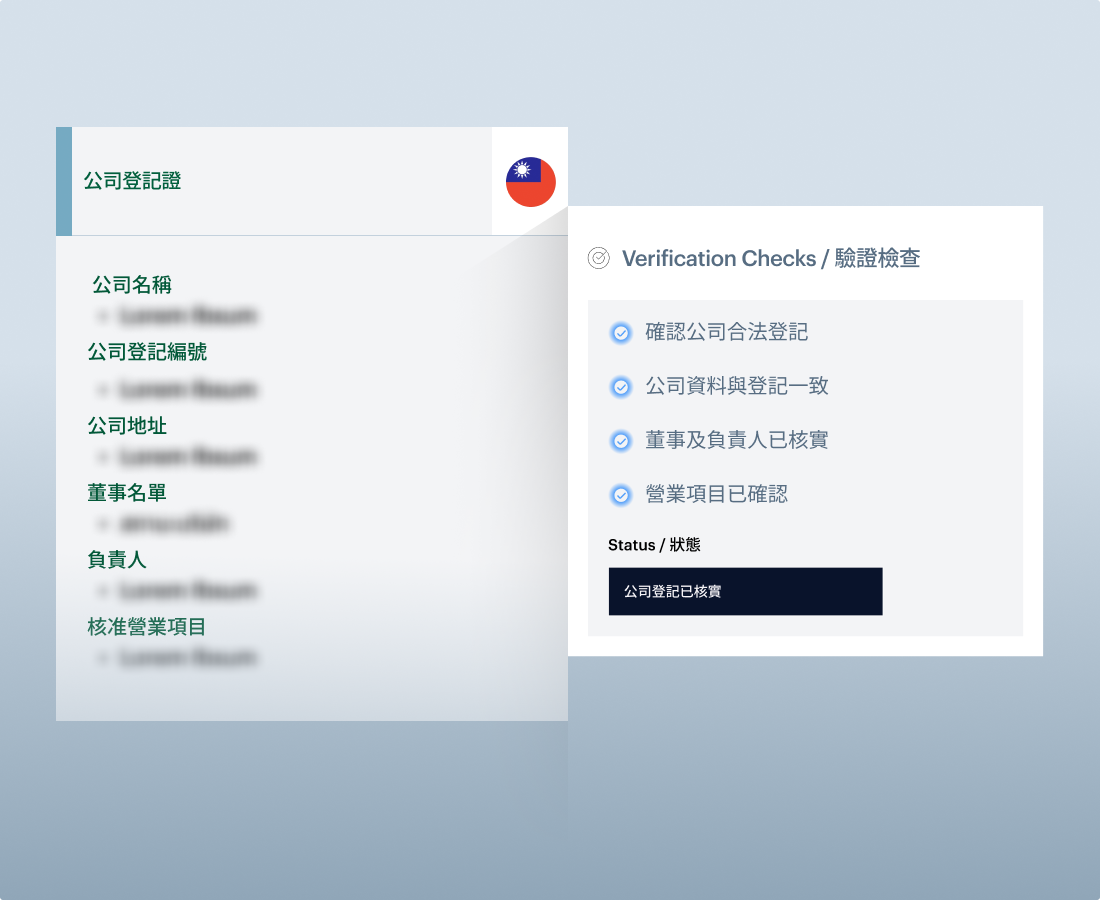Click the blue accent bar beside 公司登記證
The width and height of the screenshot is (1100, 900).
click(x=64, y=181)
